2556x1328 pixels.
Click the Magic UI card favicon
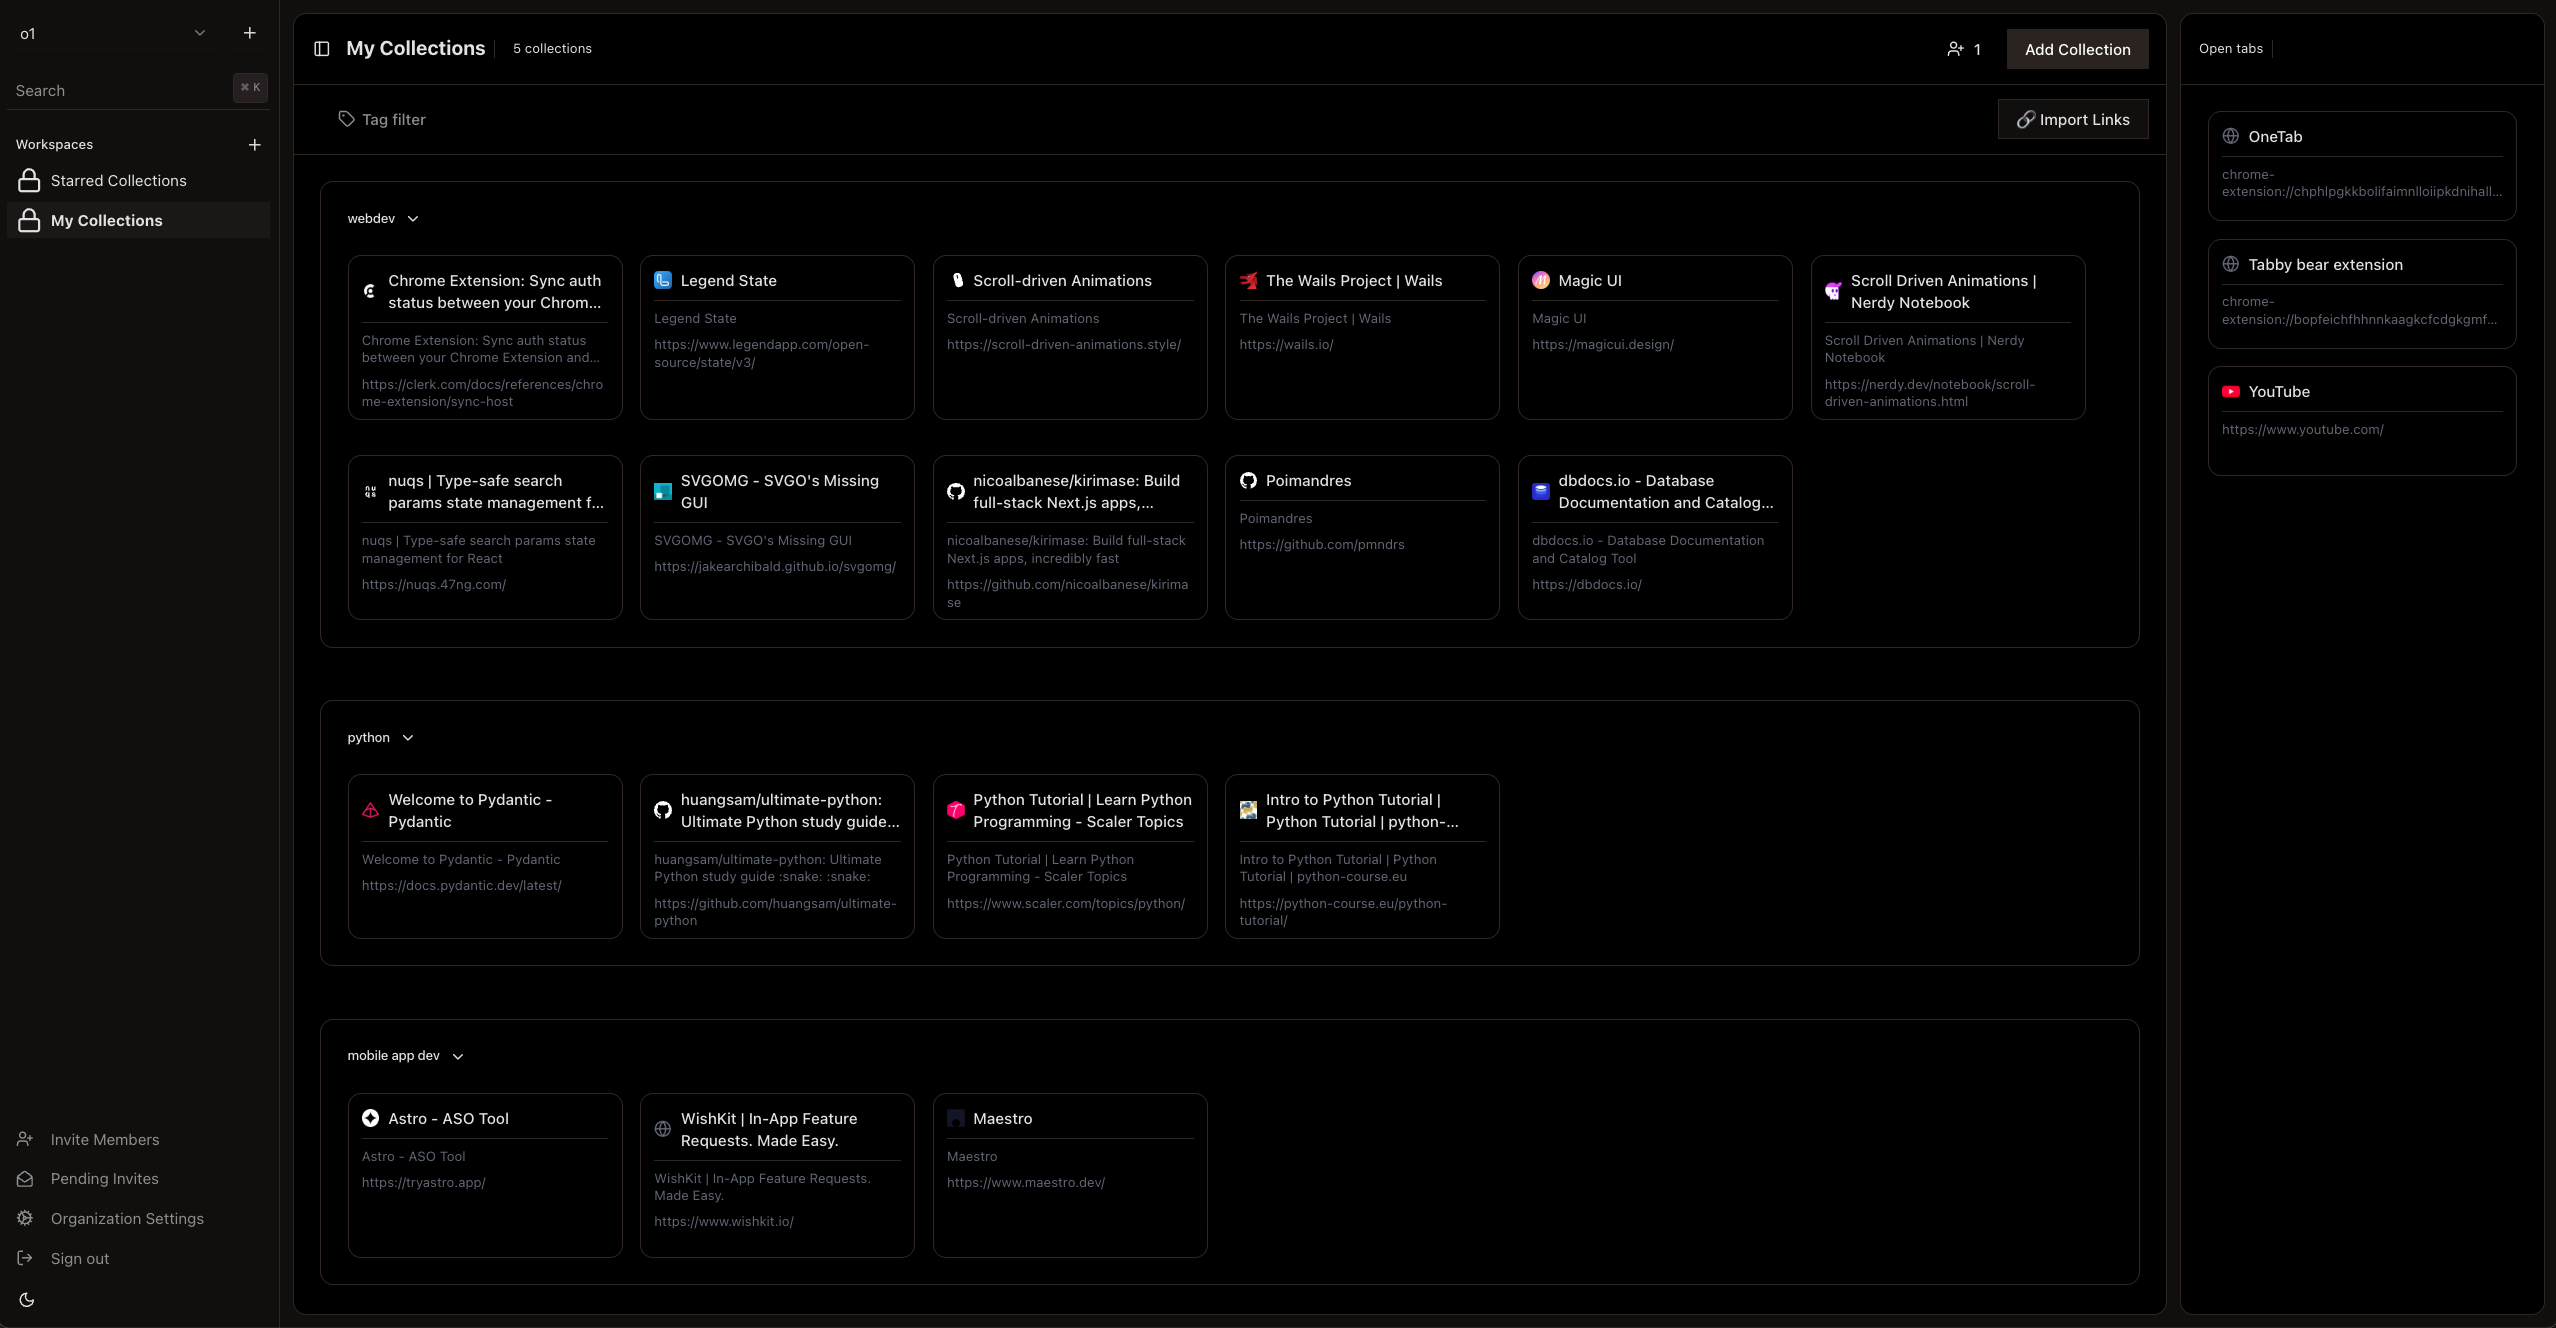(1541, 281)
